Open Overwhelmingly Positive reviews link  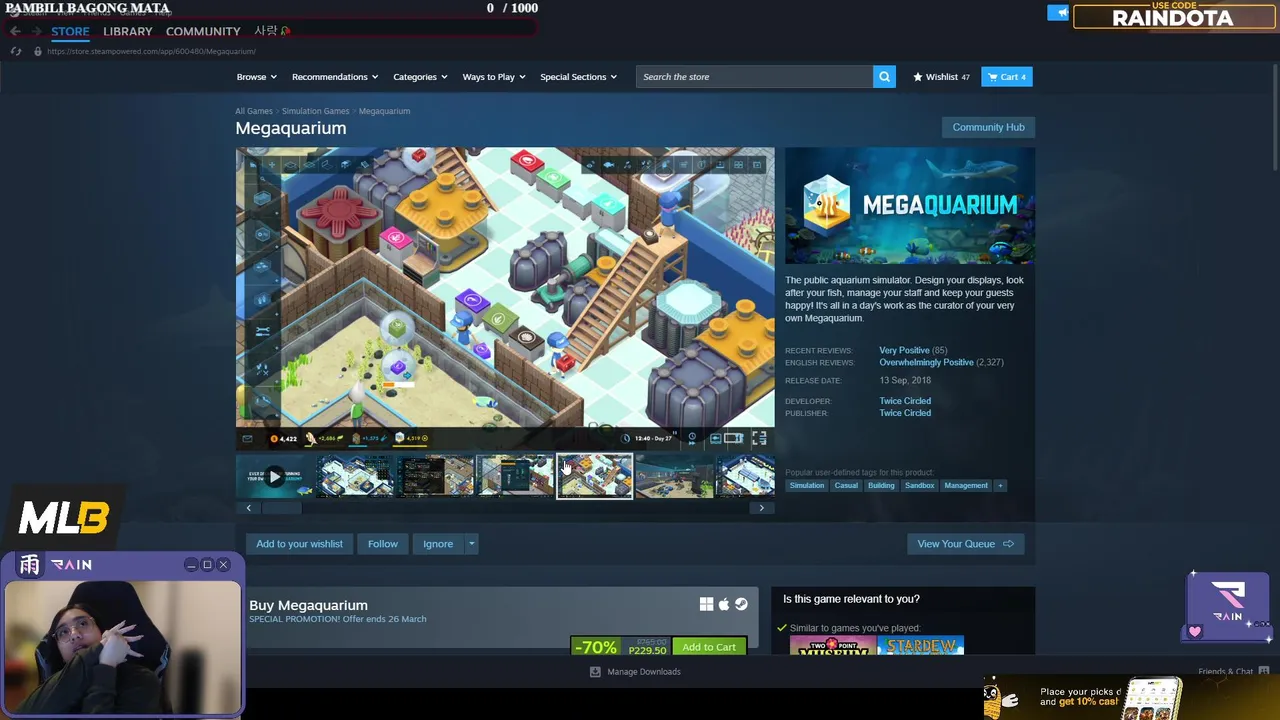pos(926,362)
